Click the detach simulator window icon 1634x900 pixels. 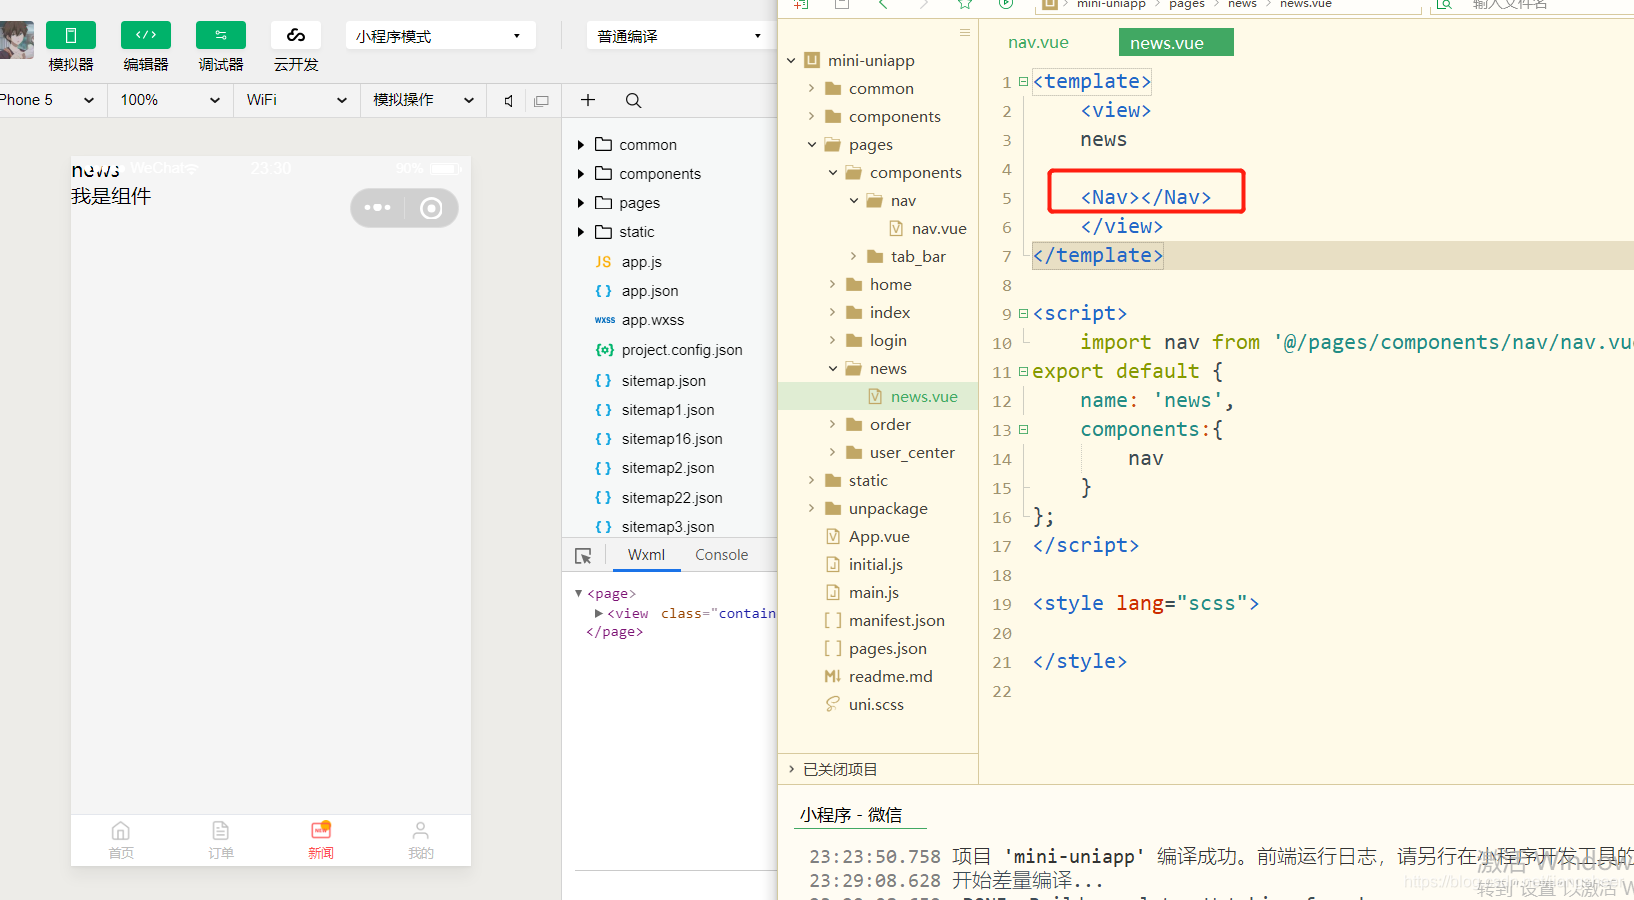[542, 101]
